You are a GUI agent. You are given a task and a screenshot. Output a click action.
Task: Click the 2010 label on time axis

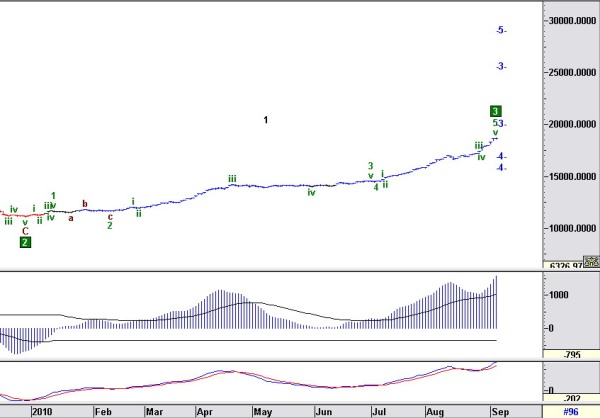(42, 412)
